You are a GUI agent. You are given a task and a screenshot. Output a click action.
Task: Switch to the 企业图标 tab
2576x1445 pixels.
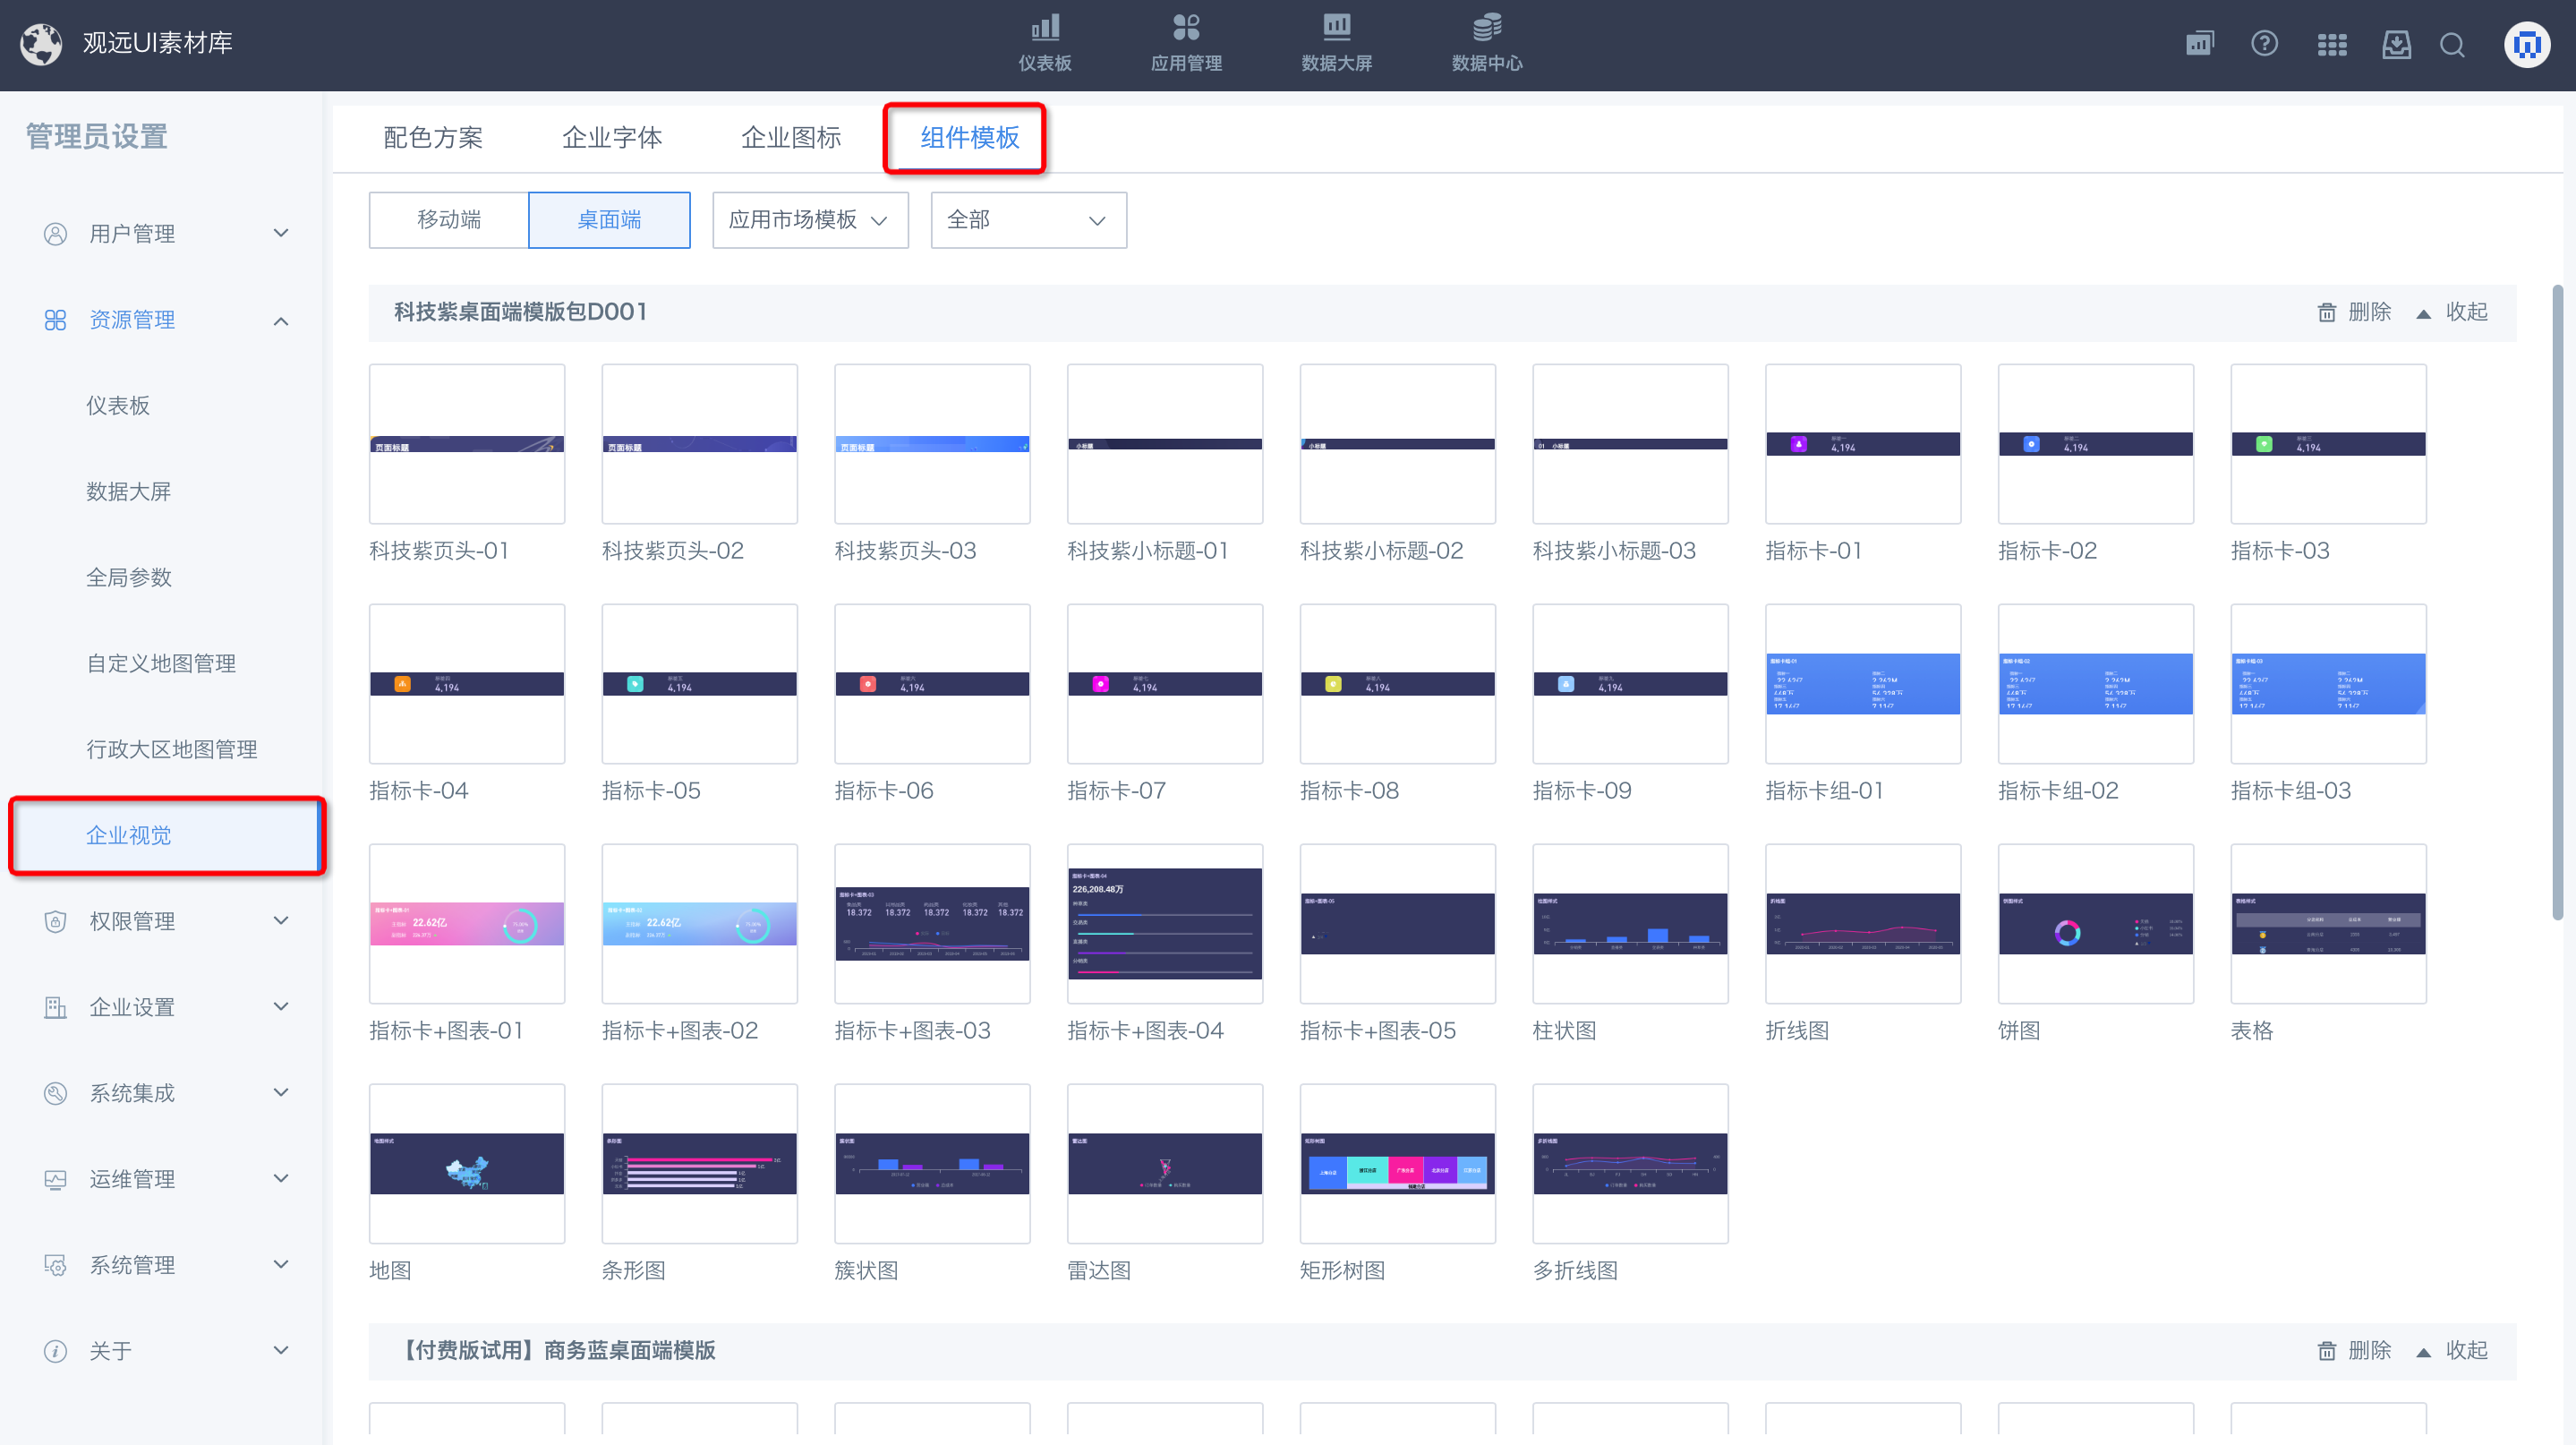coord(791,137)
